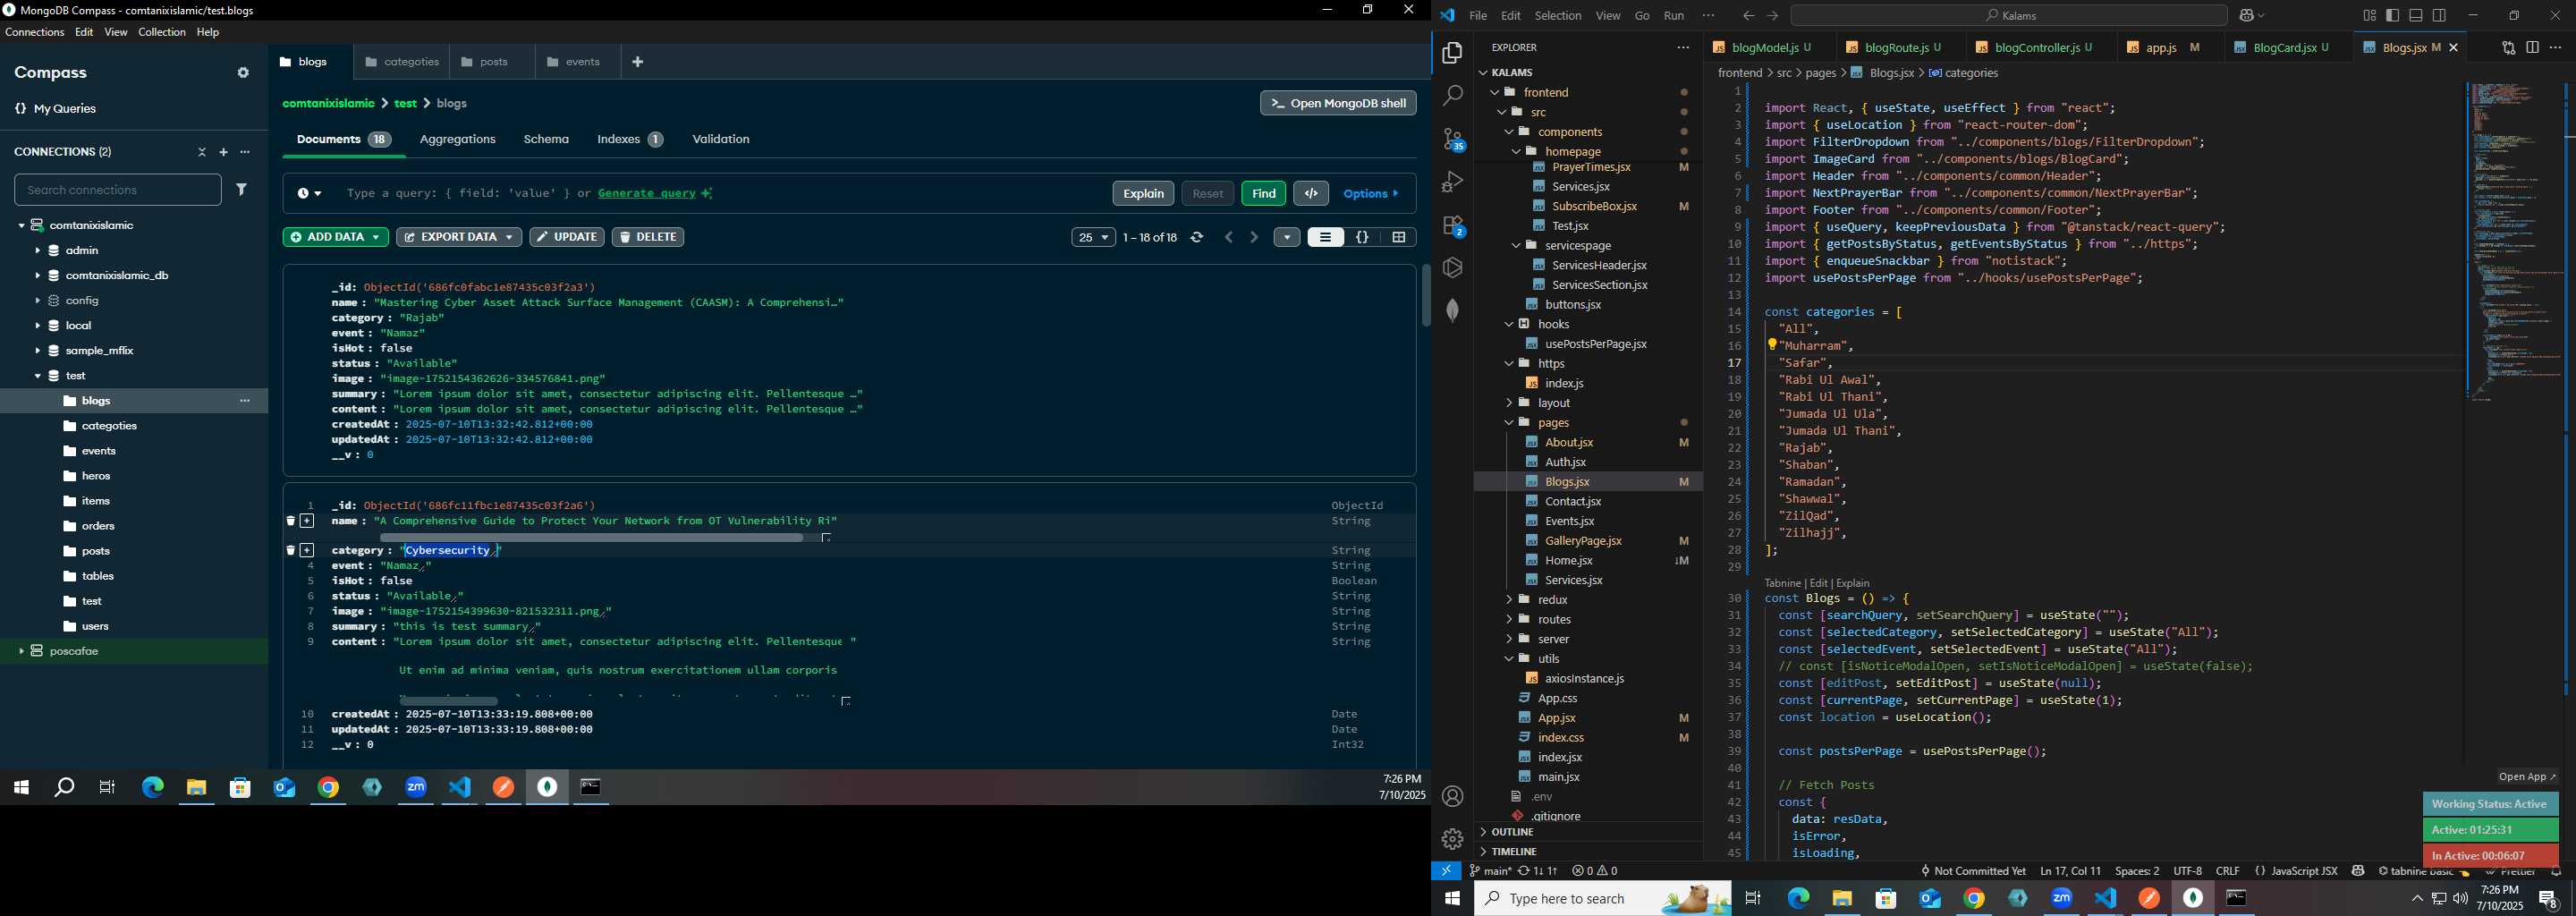
Task: Open the categoties tab in Compass
Action: point(402,62)
